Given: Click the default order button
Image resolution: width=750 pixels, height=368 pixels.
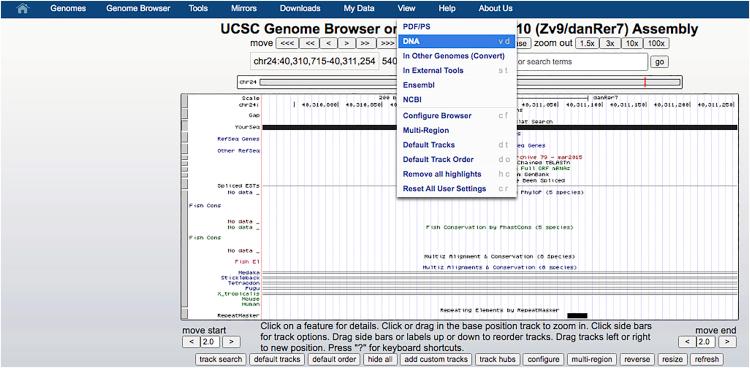Looking at the screenshot, I should pos(334,359).
